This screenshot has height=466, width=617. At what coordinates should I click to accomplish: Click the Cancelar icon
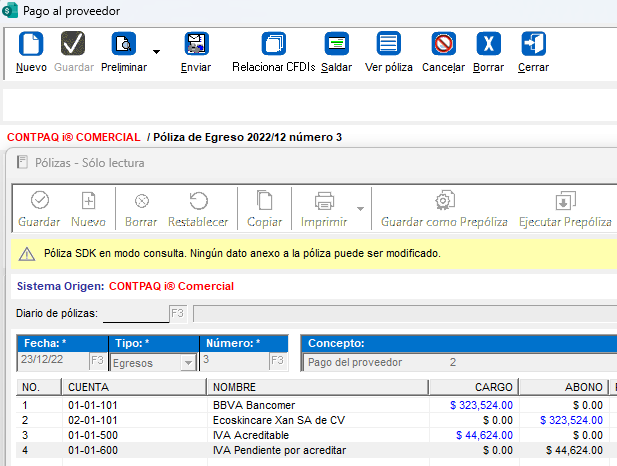(x=443, y=45)
